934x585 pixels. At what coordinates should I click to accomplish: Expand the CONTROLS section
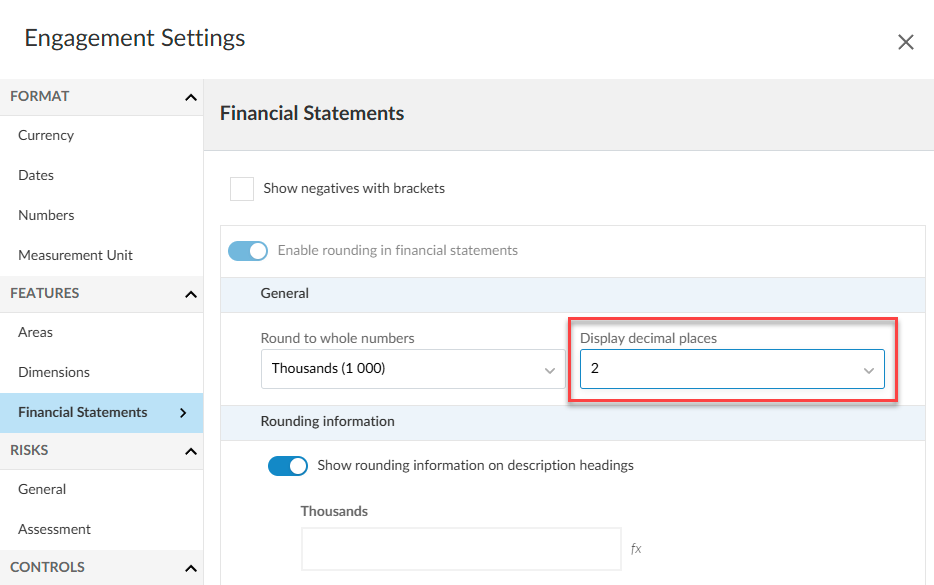pos(190,567)
